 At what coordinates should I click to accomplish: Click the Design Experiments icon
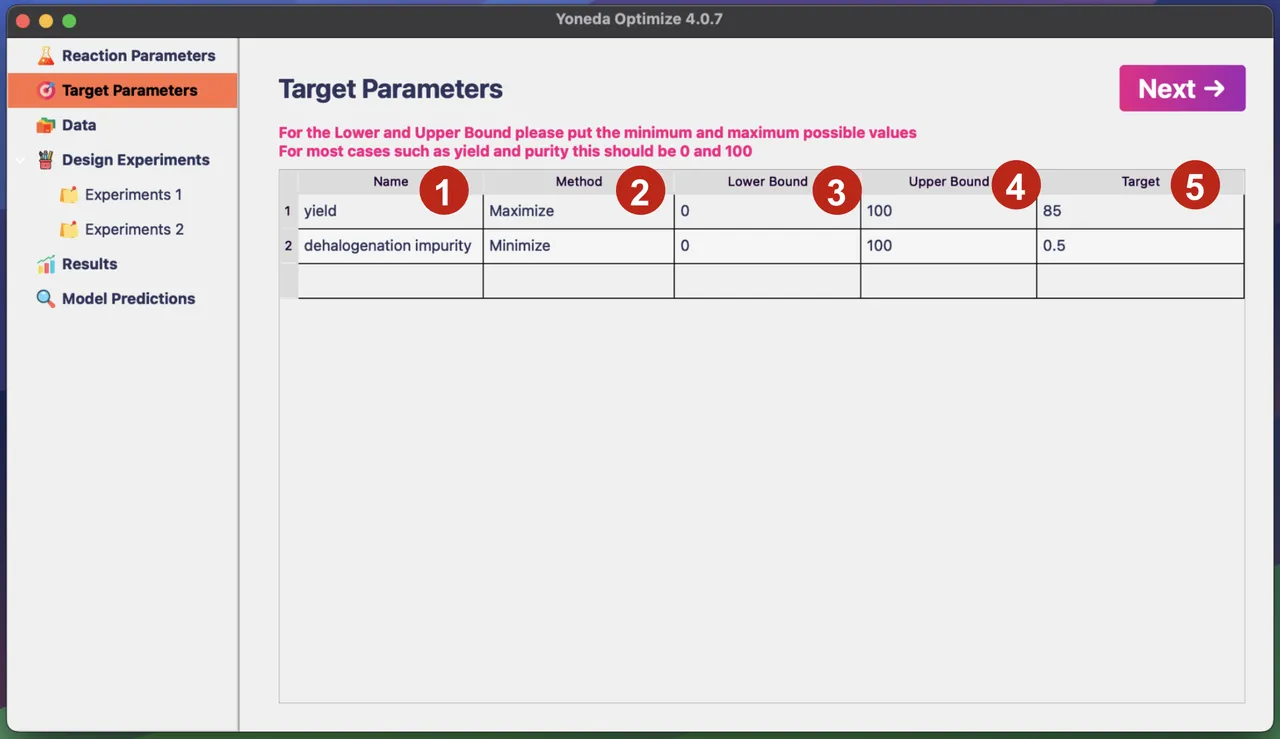(x=45, y=160)
